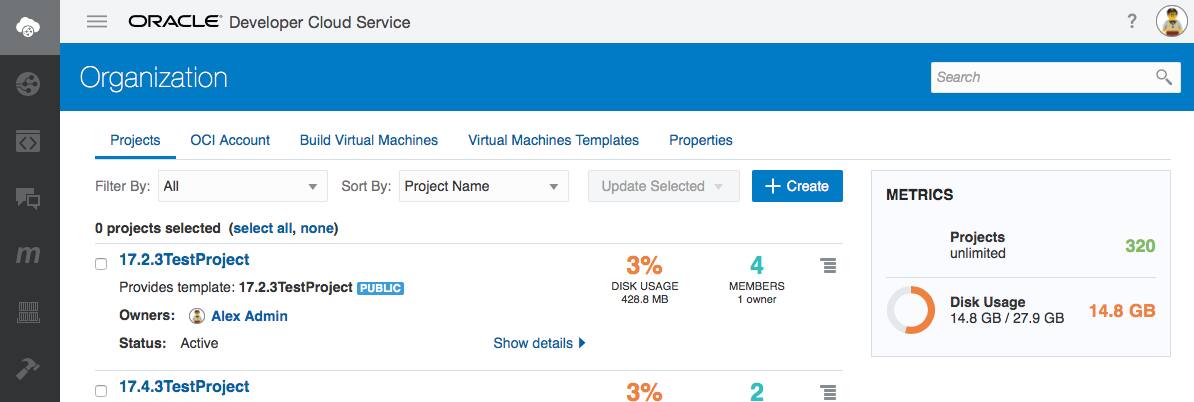Open the Maven sidebar icon
The height and width of the screenshot is (402, 1194).
pos(29,256)
